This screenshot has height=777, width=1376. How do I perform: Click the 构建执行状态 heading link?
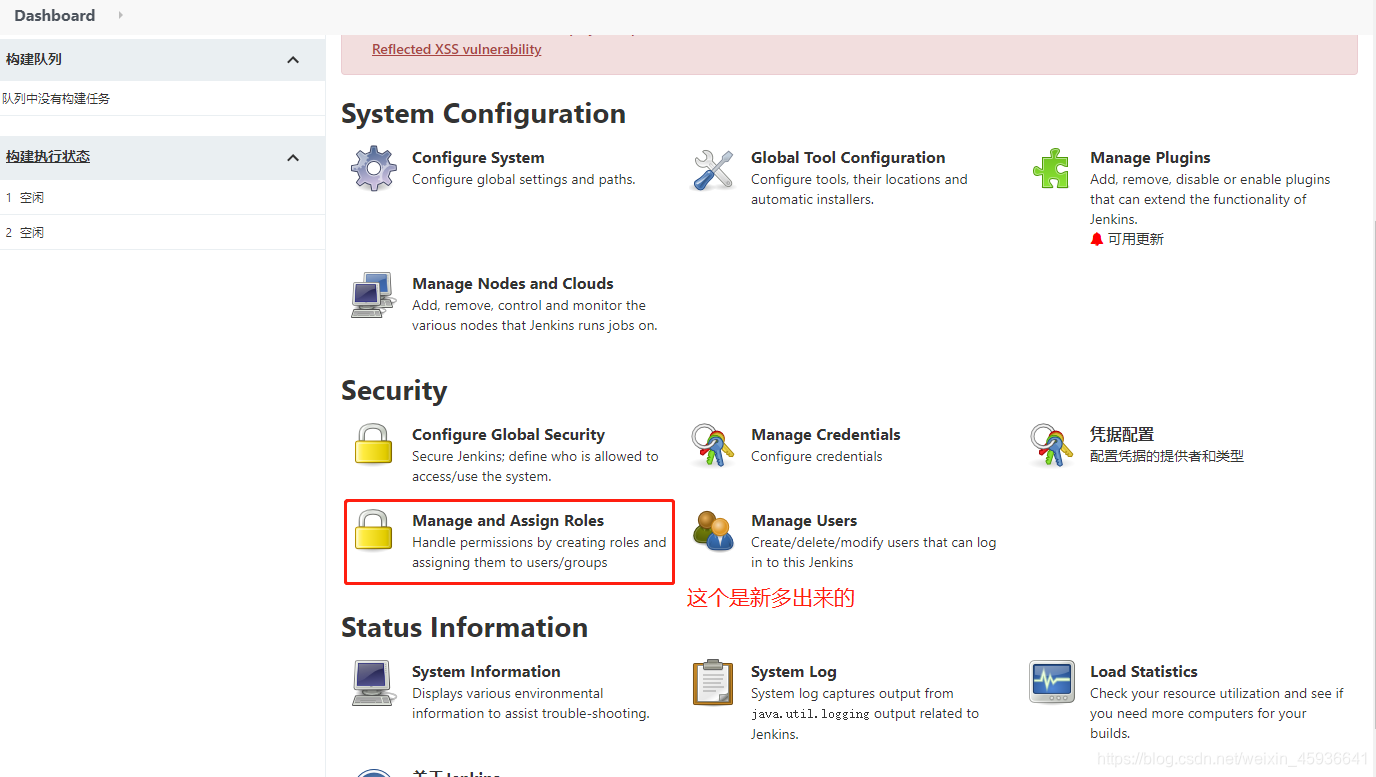tap(48, 157)
